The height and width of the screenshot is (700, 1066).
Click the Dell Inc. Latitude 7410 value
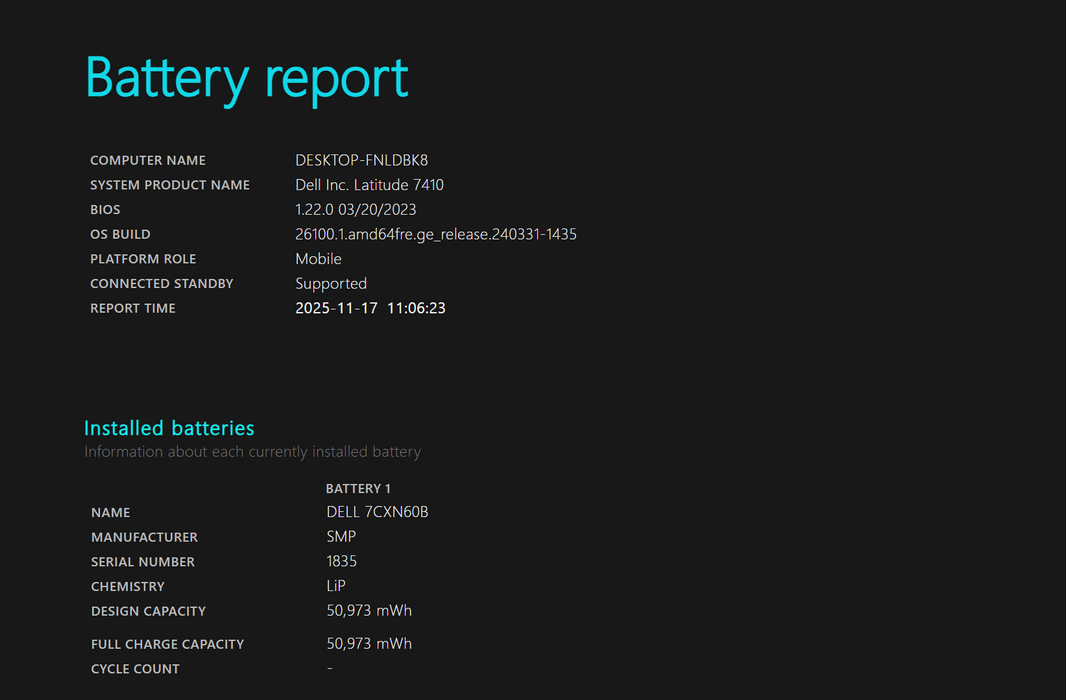point(369,185)
